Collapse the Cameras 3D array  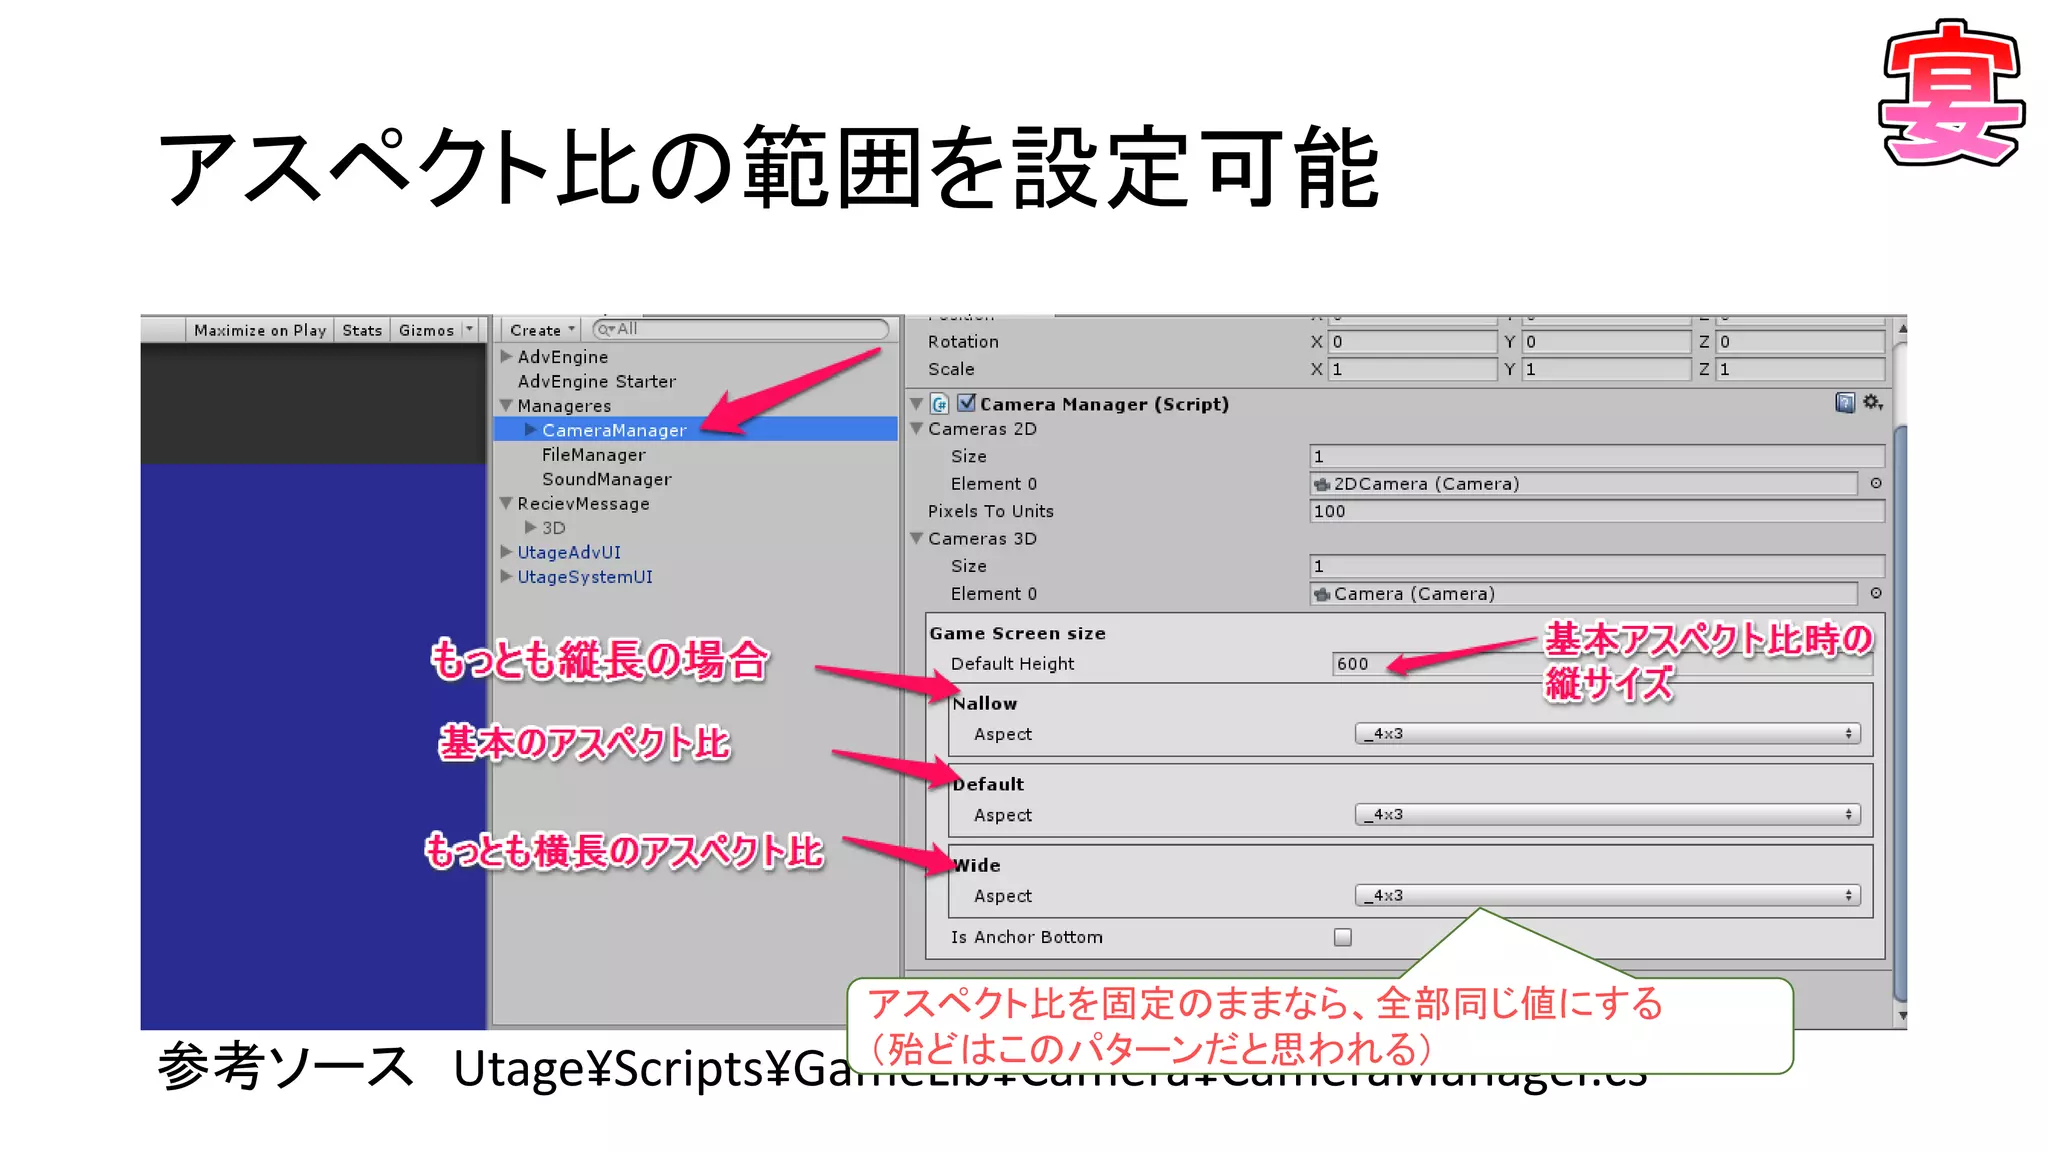point(916,538)
